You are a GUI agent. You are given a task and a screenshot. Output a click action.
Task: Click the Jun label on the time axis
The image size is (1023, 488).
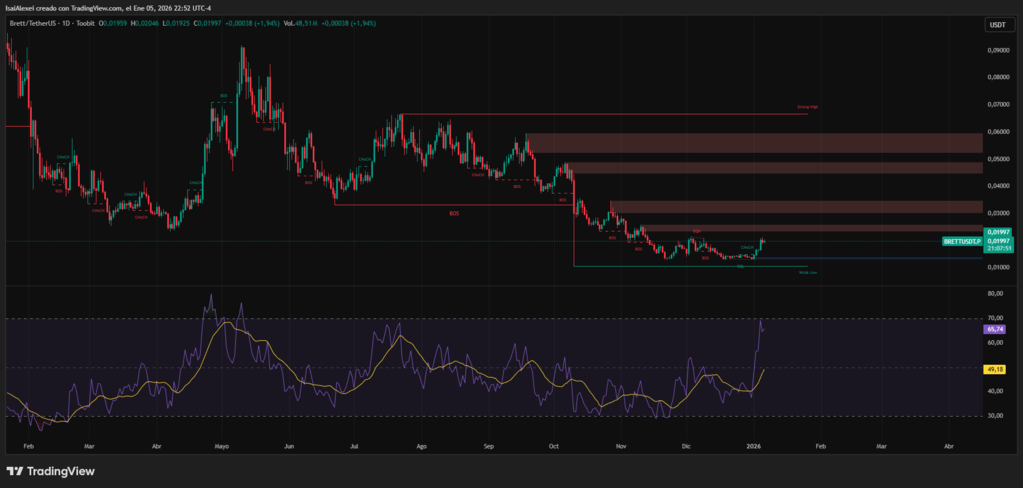[289, 447]
